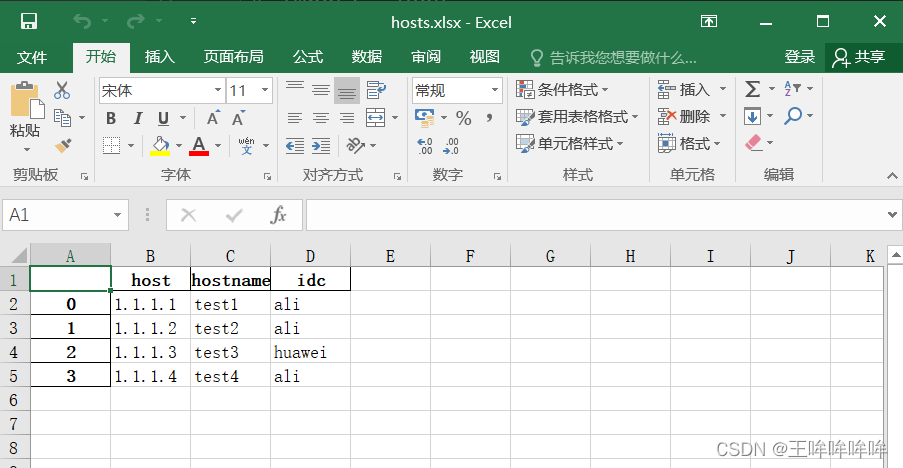Select middle vertical alignment

321,90
